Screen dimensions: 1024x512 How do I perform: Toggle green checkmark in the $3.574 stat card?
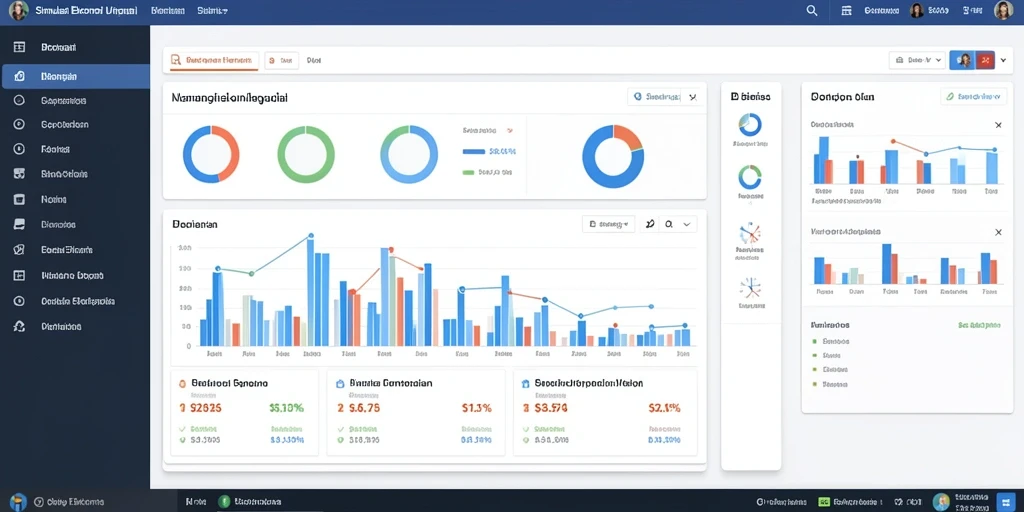(x=526, y=430)
